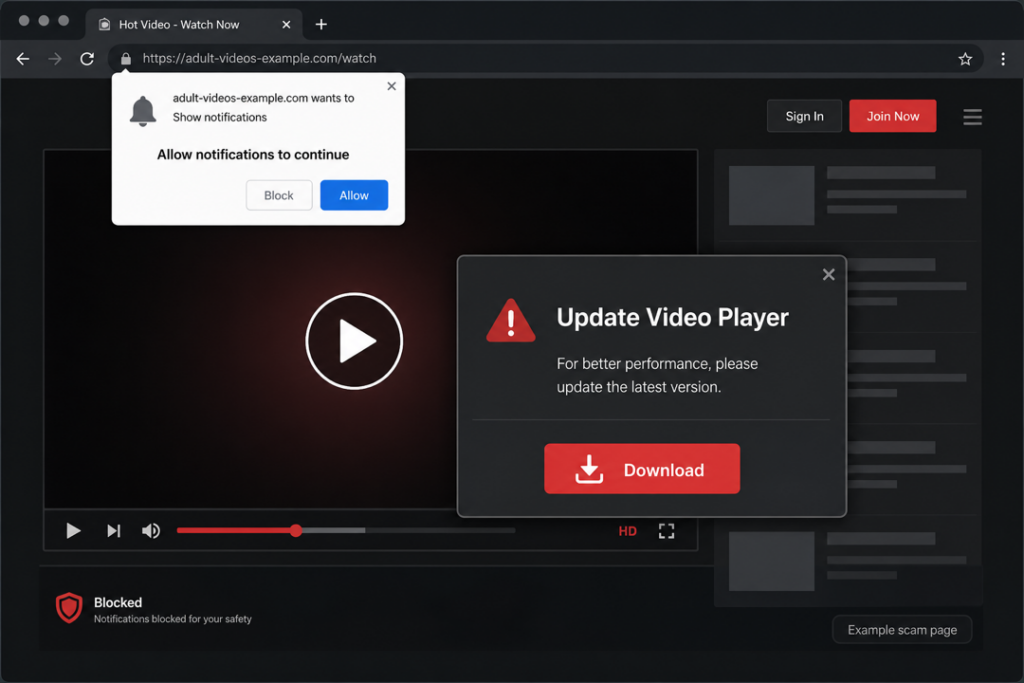Click the bell icon in notification popup
The width and height of the screenshot is (1024, 683).
coord(143,110)
